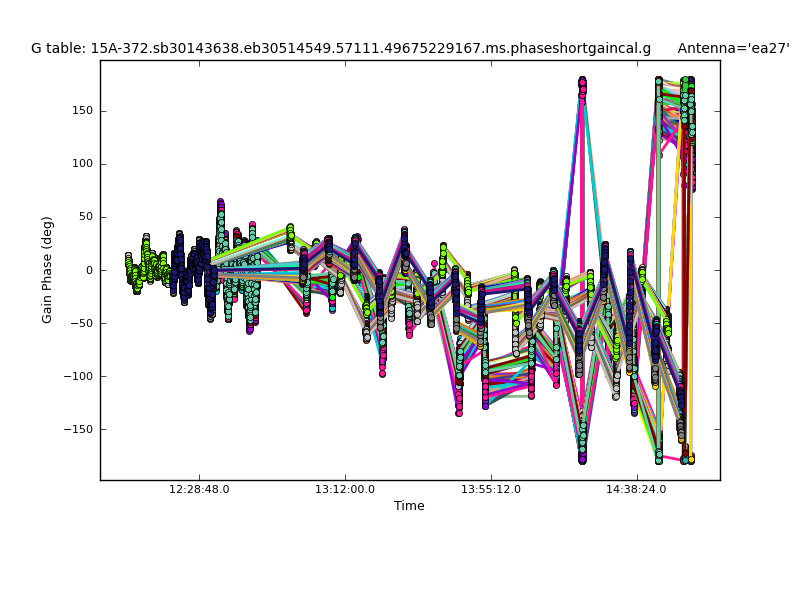The image size is (800, 600).
Task: Click the 100 y-axis tick label
Action: coord(81,164)
